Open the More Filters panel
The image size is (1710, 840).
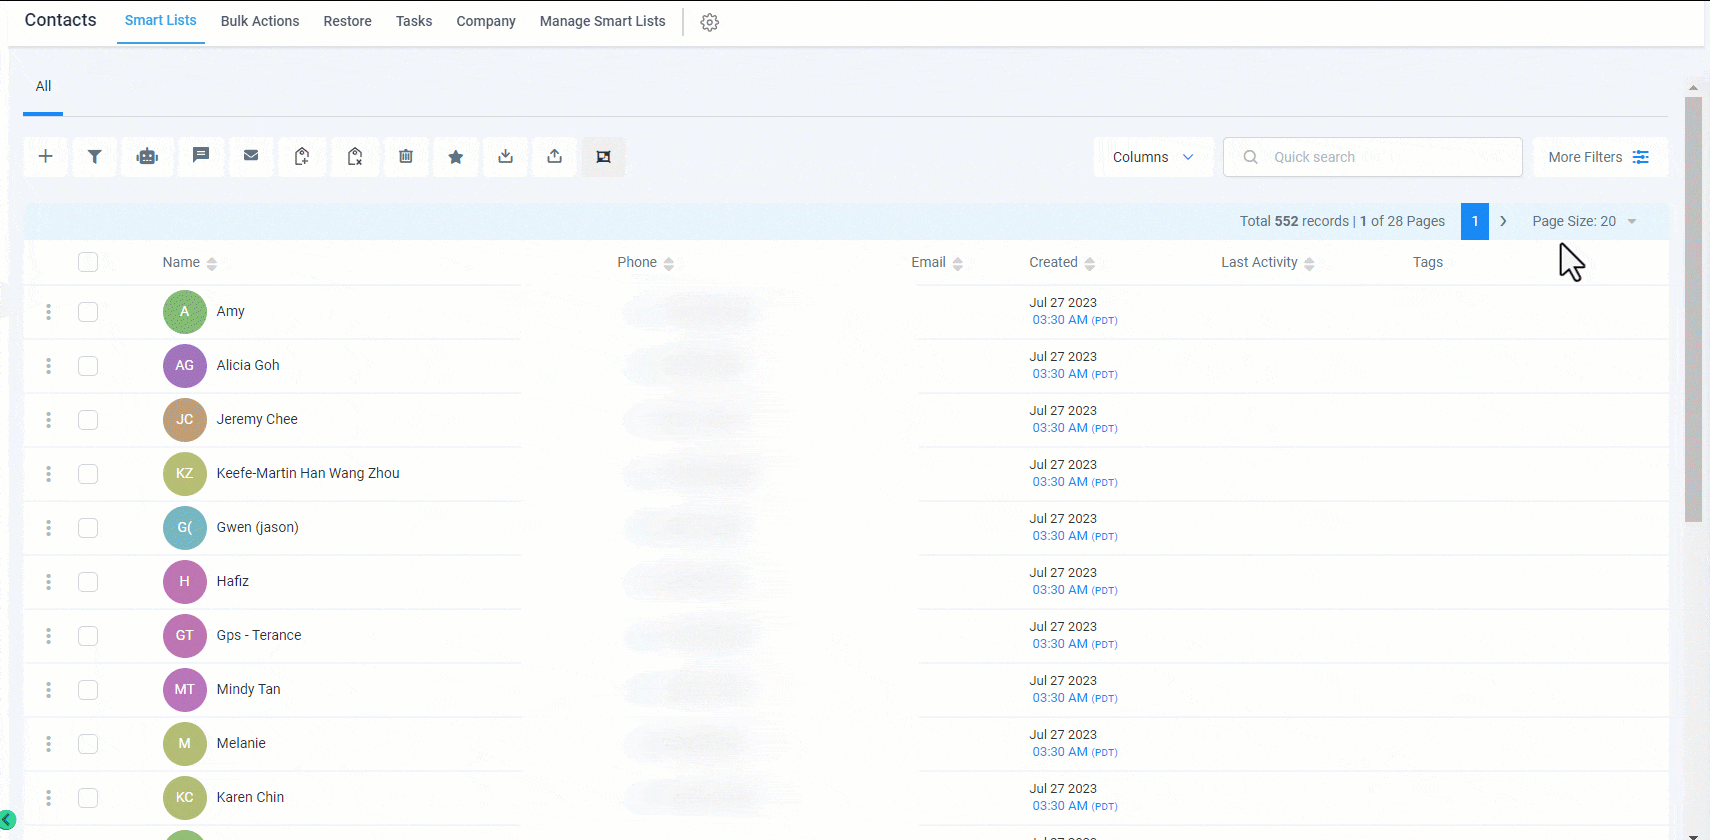point(1598,157)
